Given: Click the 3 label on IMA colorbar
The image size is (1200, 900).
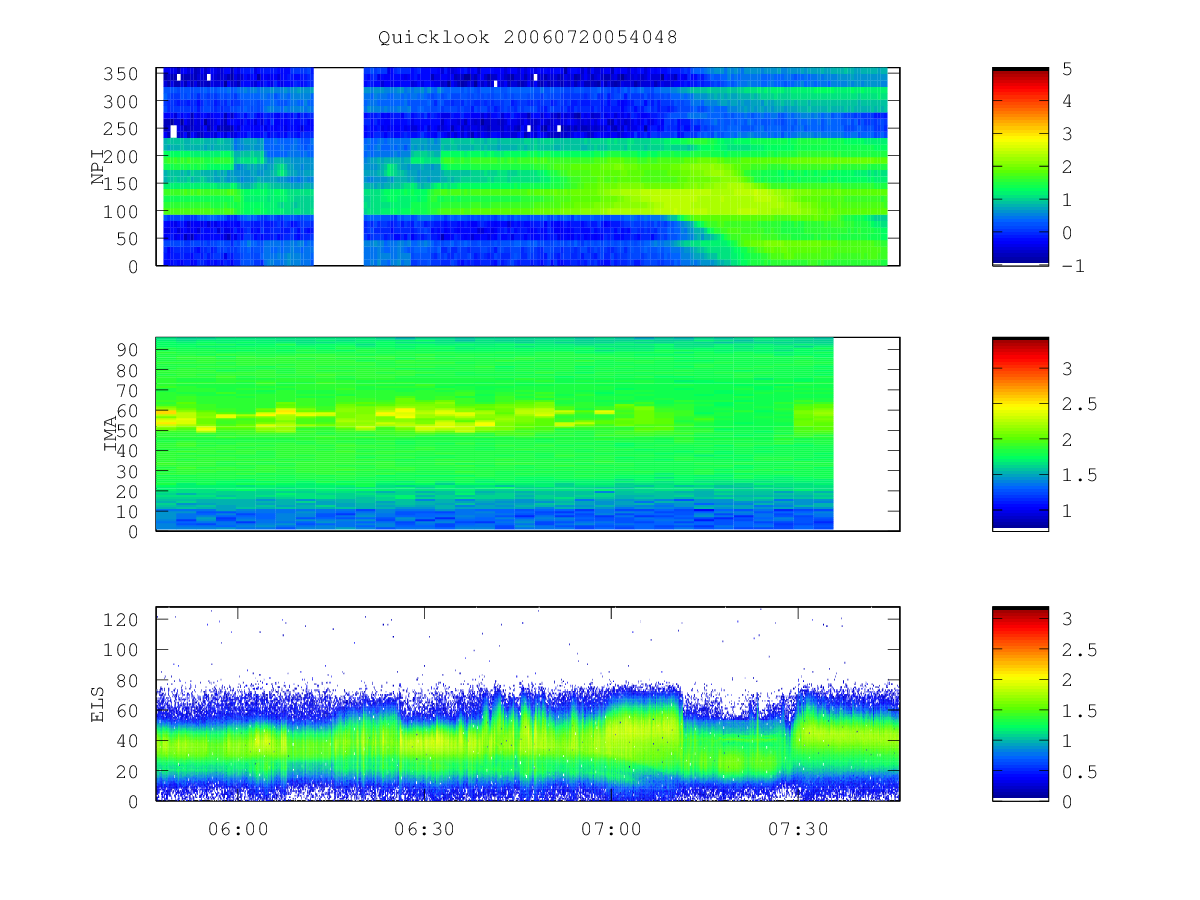Looking at the screenshot, I should pos(1067,368).
